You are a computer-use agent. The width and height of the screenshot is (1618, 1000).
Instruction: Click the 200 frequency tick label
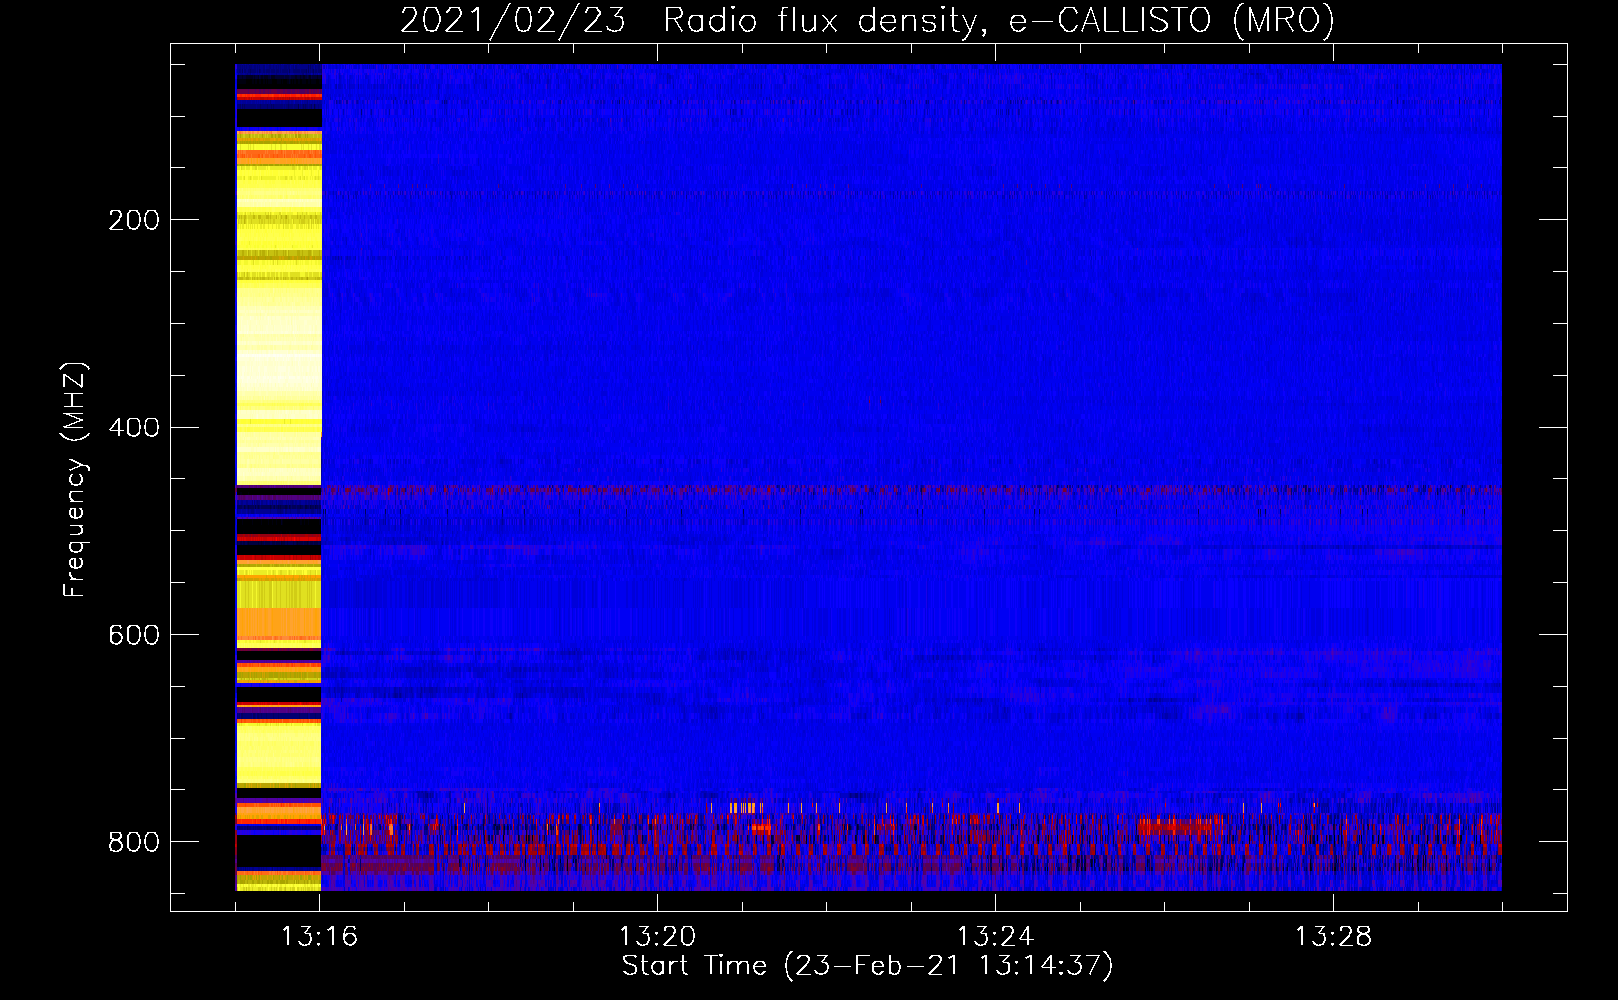point(134,220)
